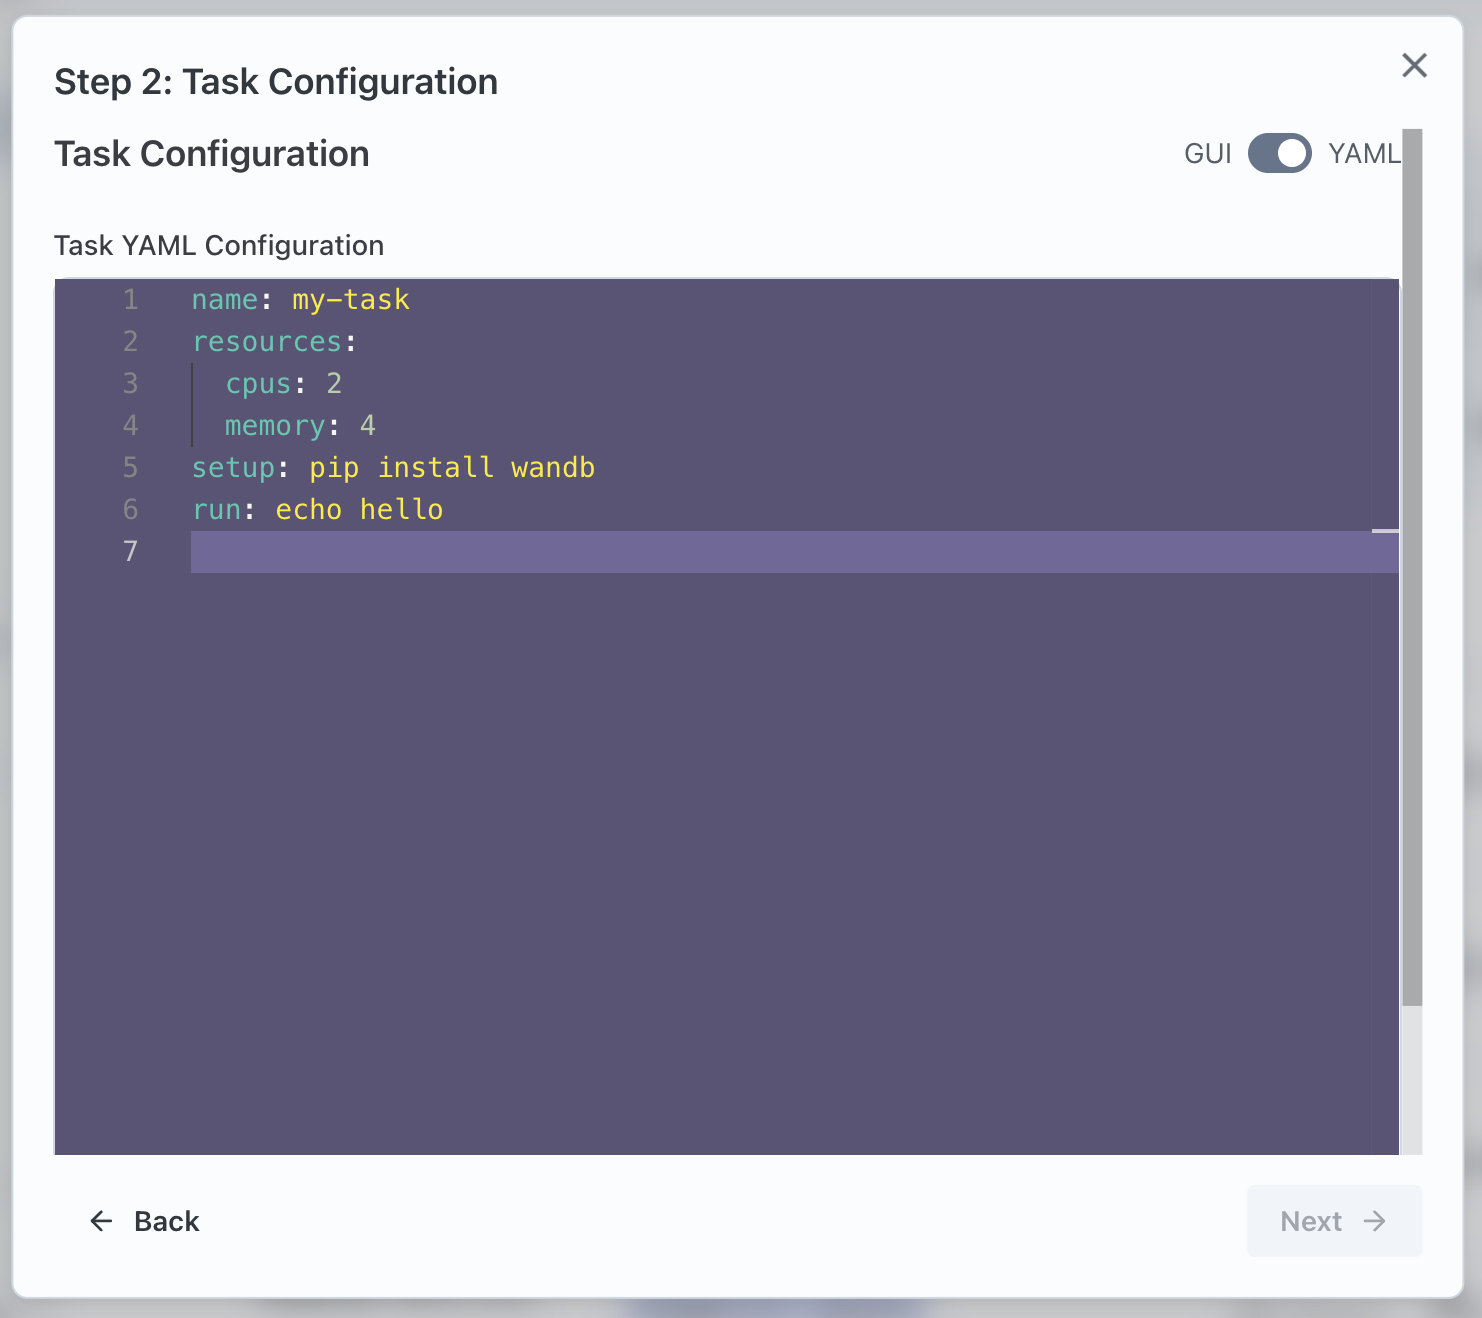This screenshot has height=1318, width=1482.
Task: Click the Back link
Action: [x=166, y=1221]
